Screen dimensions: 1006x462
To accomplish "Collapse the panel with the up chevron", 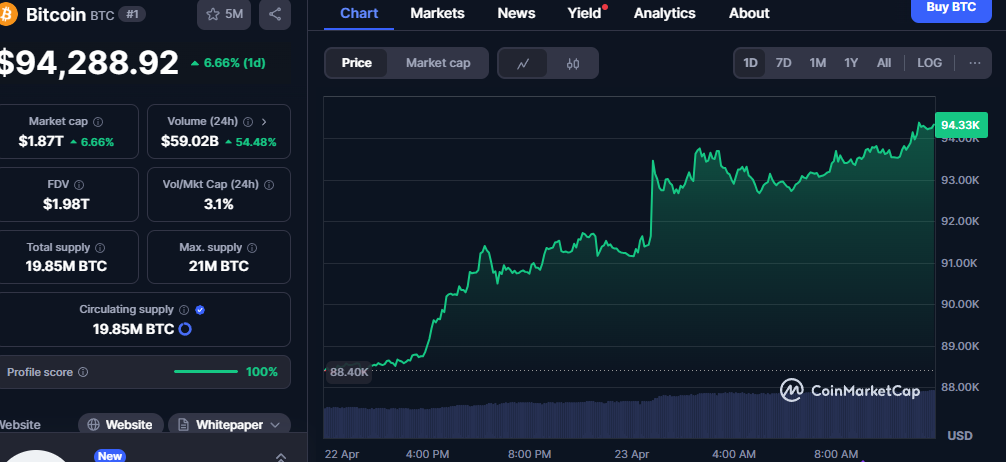I will pos(280,458).
